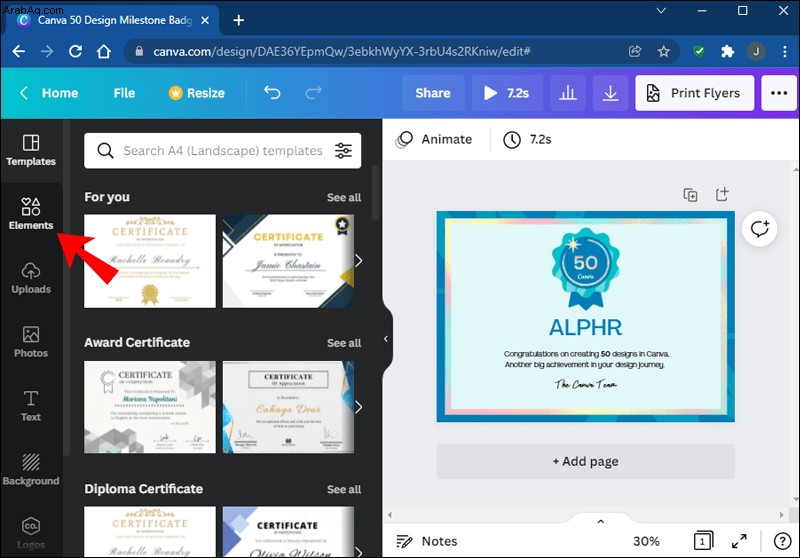800x558 pixels.
Task: Expand For you templates with right chevron
Action: [x=359, y=261]
